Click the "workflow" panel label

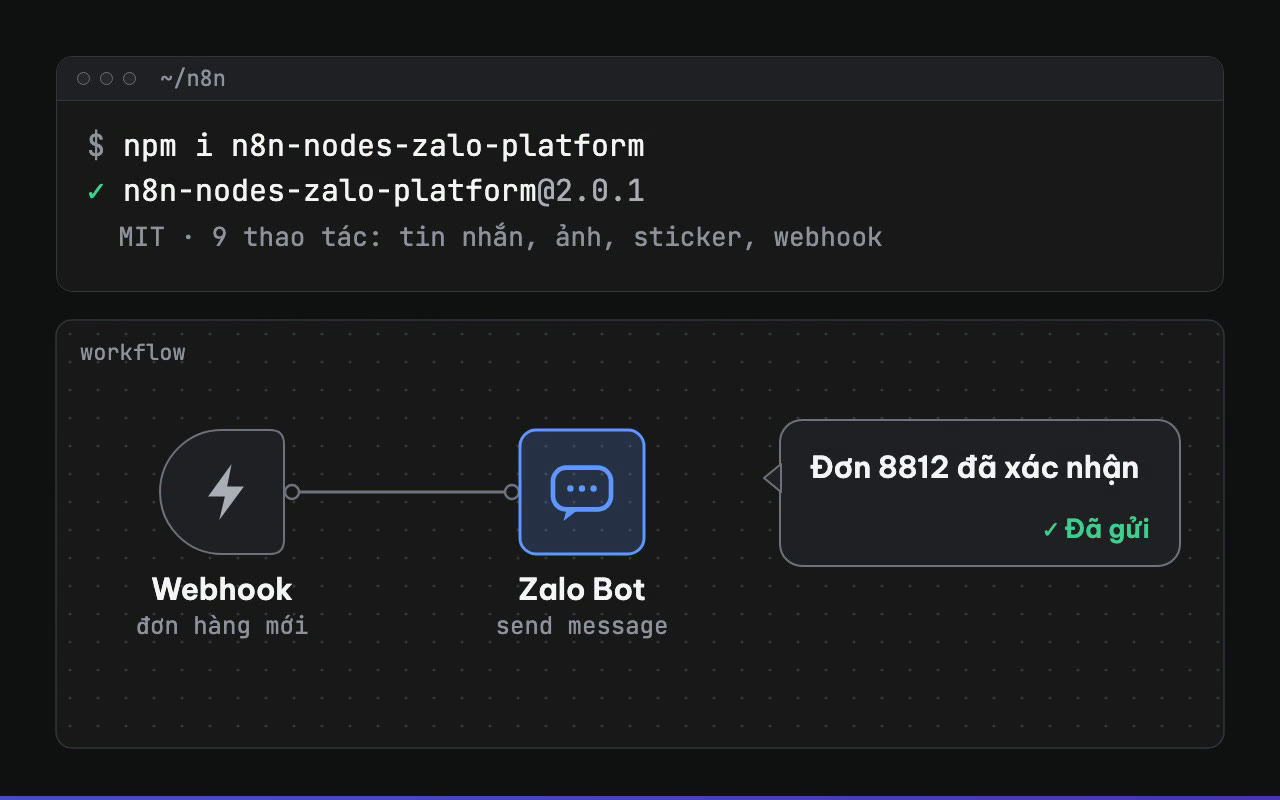click(133, 352)
